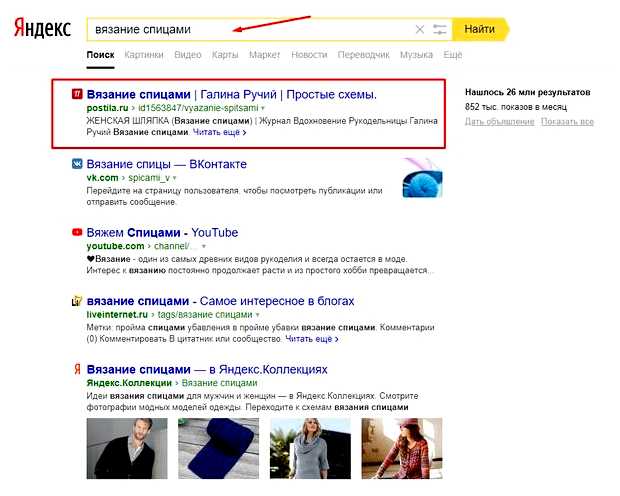The width and height of the screenshot is (620, 496).
Task: Clear the search query with the X icon
Action: click(420, 29)
